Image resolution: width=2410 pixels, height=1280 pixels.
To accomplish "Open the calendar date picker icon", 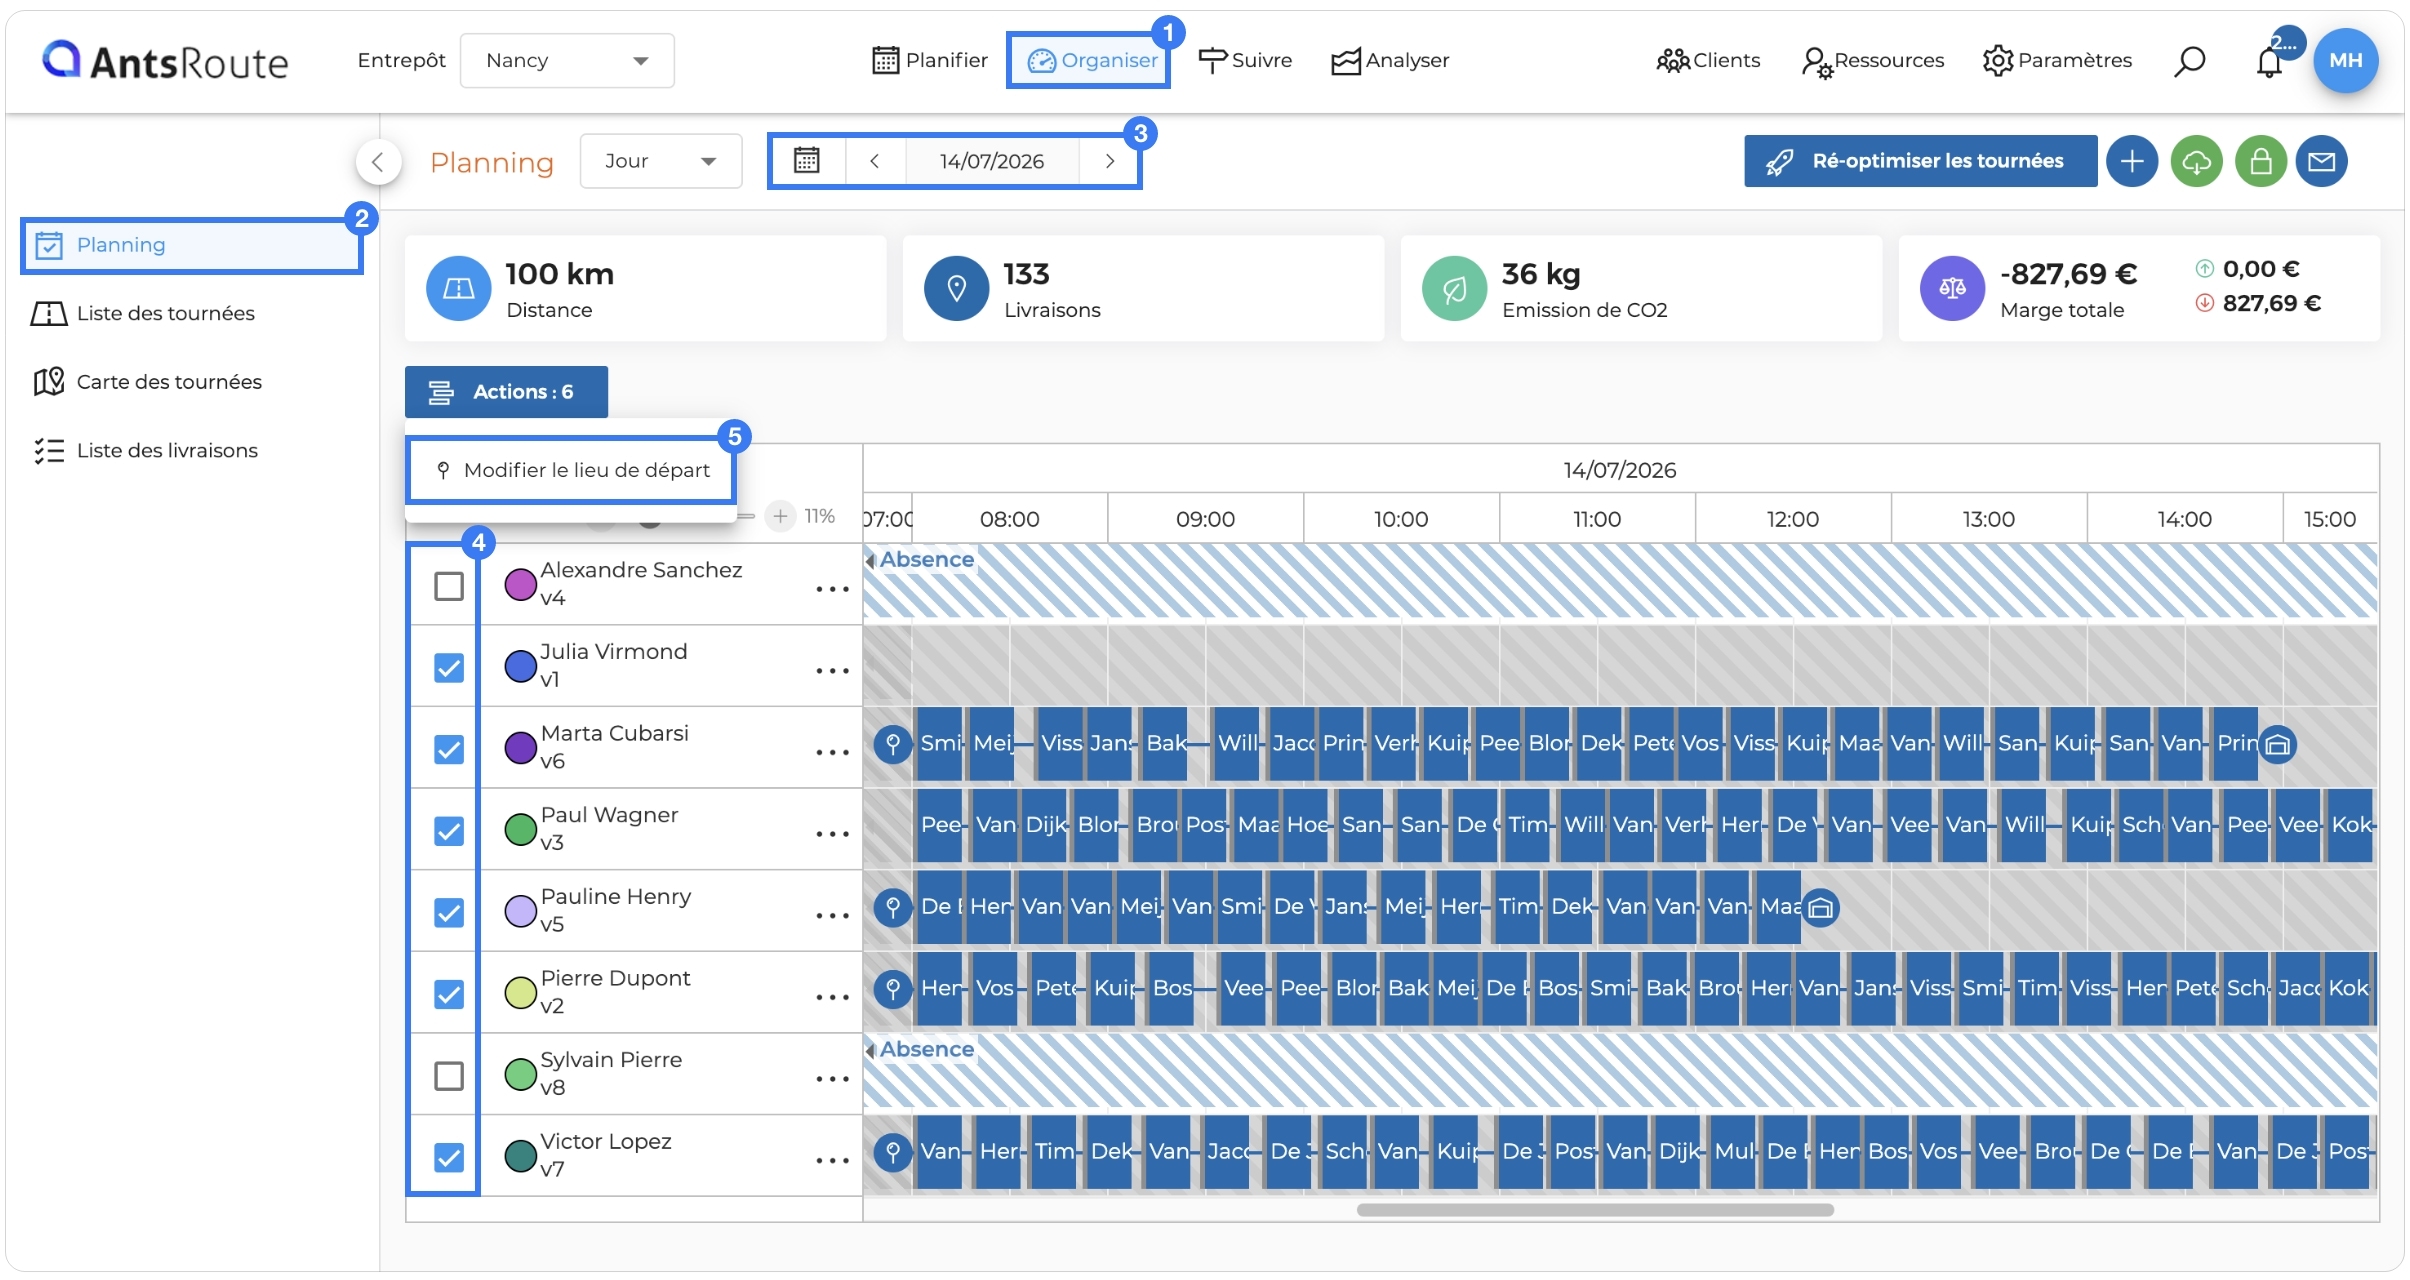I will [x=807, y=161].
